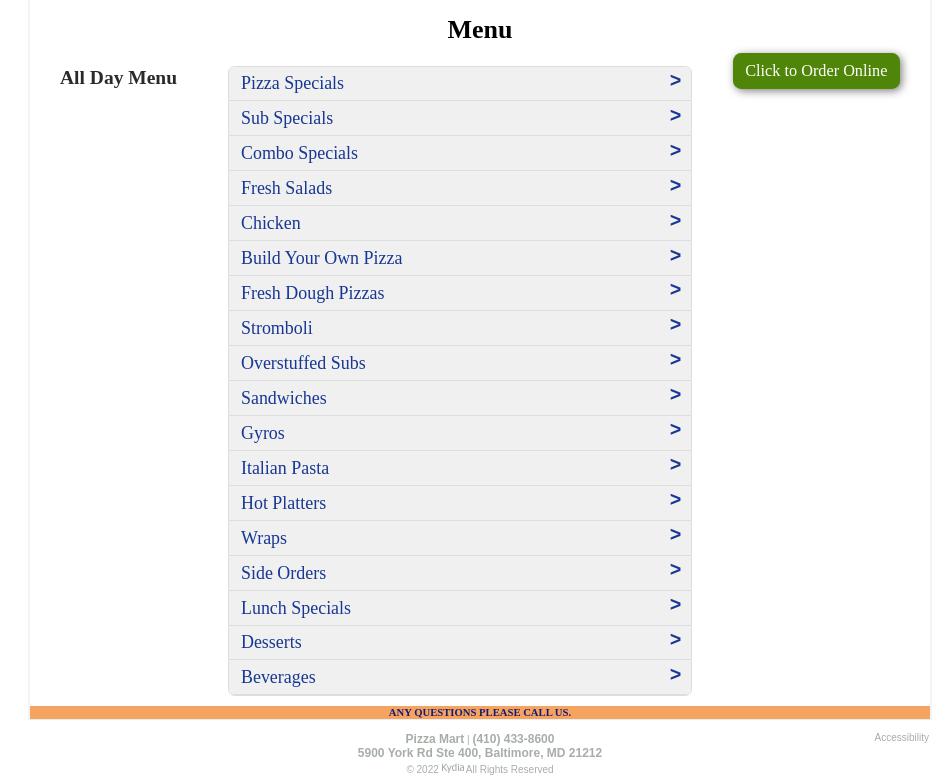Viewport: 945px width, 782px height.
Task: Open the Combo Specials category
Action: click(x=299, y=153)
